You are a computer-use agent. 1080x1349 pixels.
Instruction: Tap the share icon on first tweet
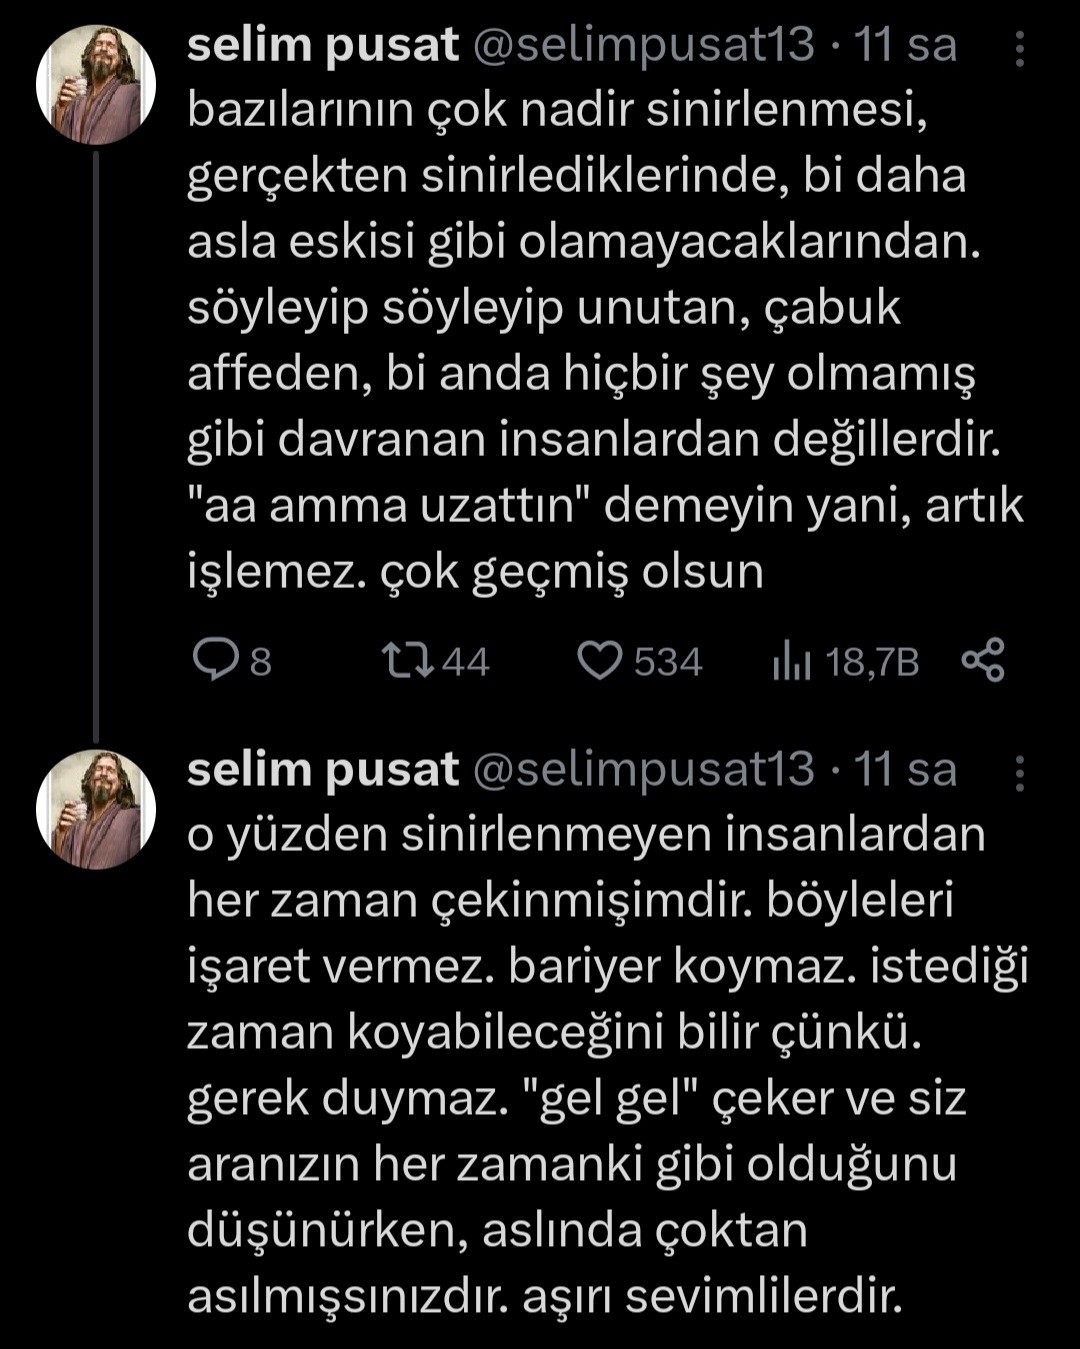(x=983, y=661)
